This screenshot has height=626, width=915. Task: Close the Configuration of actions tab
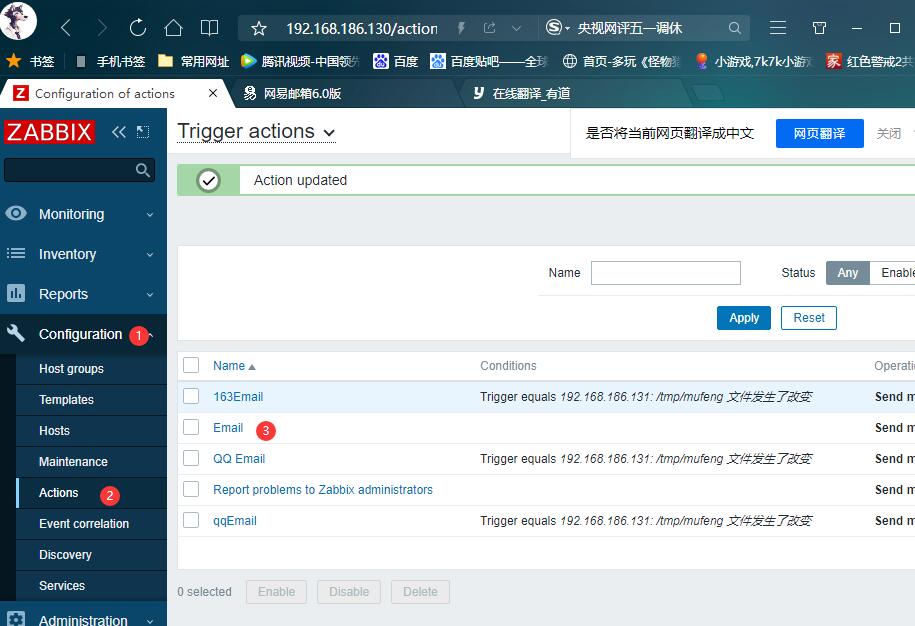(213, 93)
